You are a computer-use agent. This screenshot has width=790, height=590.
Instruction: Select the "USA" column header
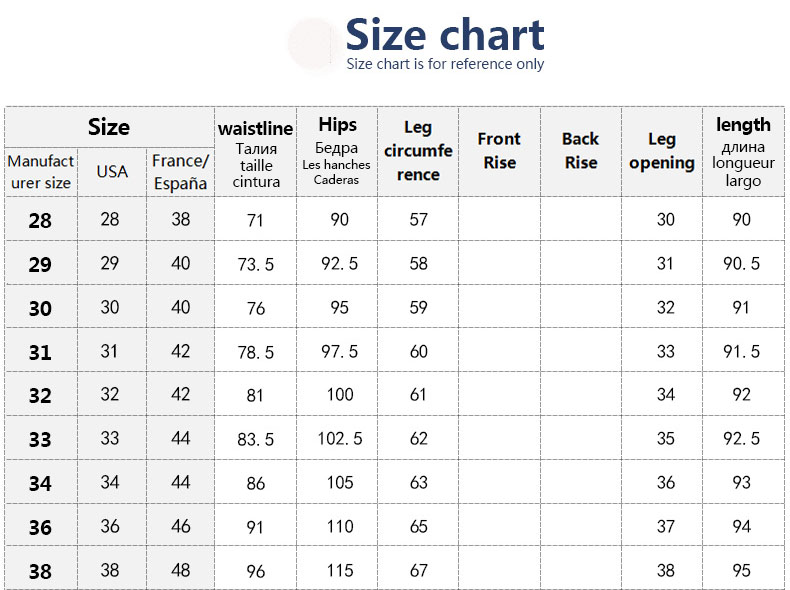112,172
